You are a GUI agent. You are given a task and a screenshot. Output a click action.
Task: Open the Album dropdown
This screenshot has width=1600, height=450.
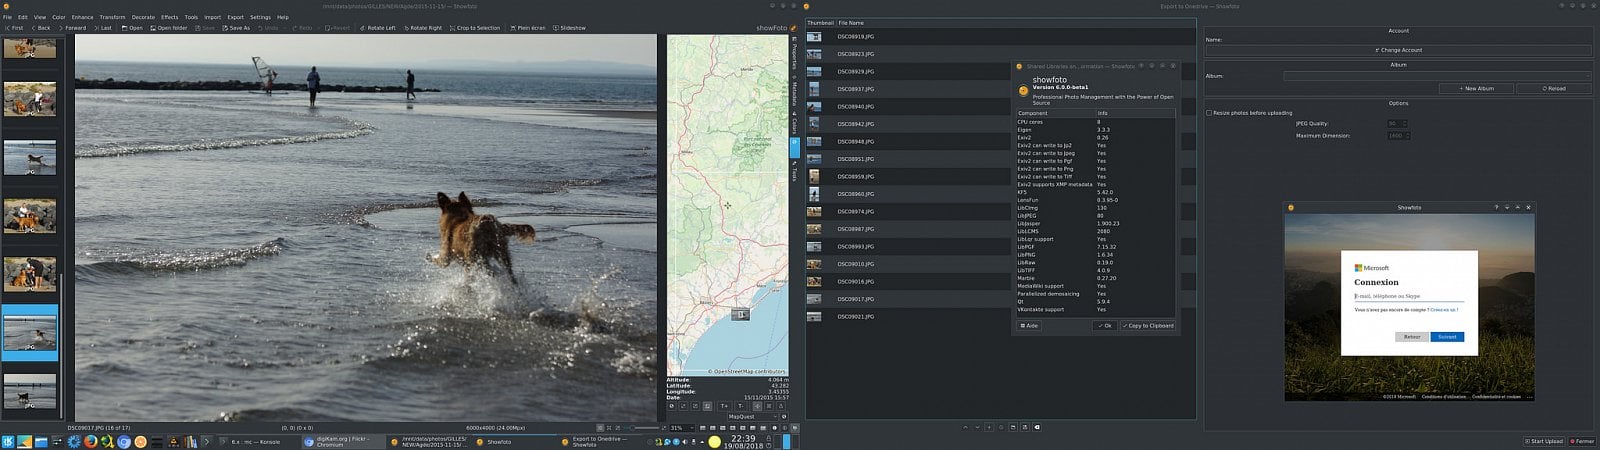1437,76
